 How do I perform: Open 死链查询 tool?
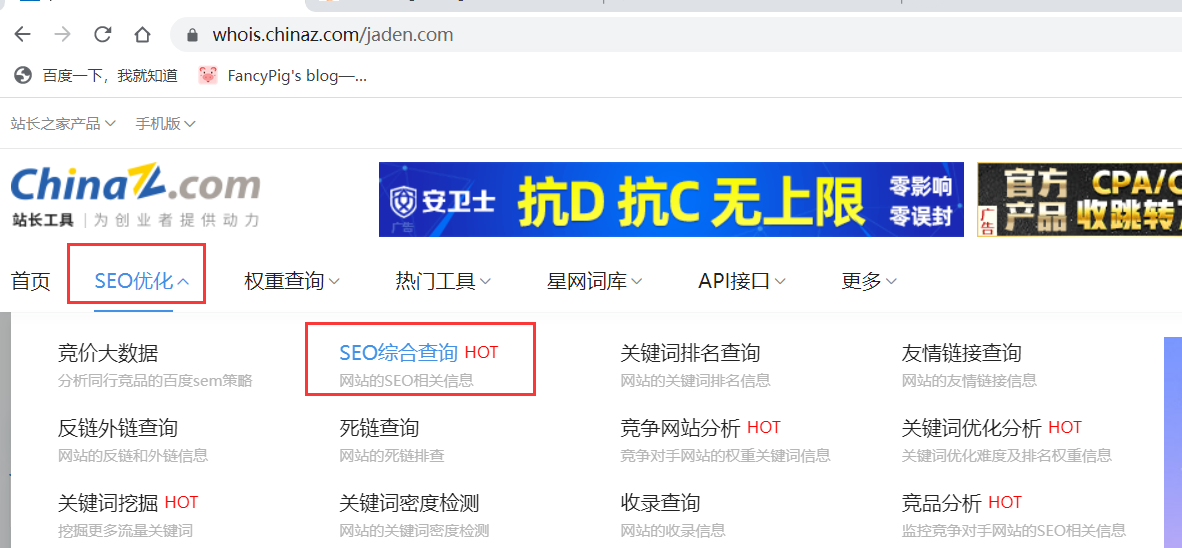pyautogui.click(x=379, y=428)
